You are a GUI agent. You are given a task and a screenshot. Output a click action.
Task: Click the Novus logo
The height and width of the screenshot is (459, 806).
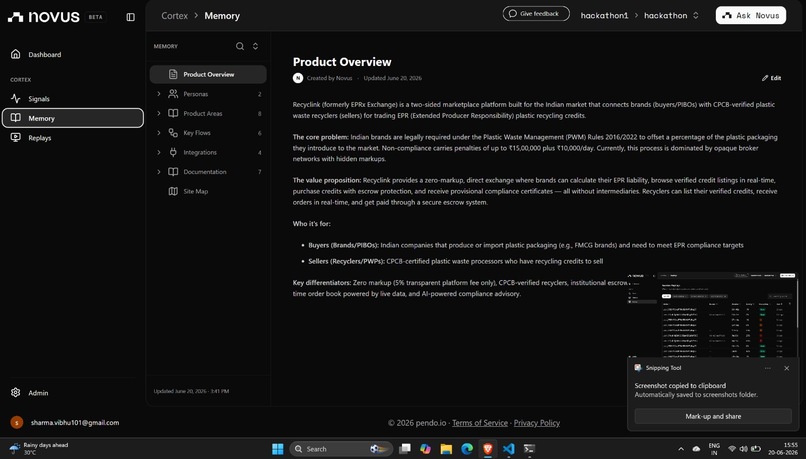pyautogui.click(x=44, y=17)
